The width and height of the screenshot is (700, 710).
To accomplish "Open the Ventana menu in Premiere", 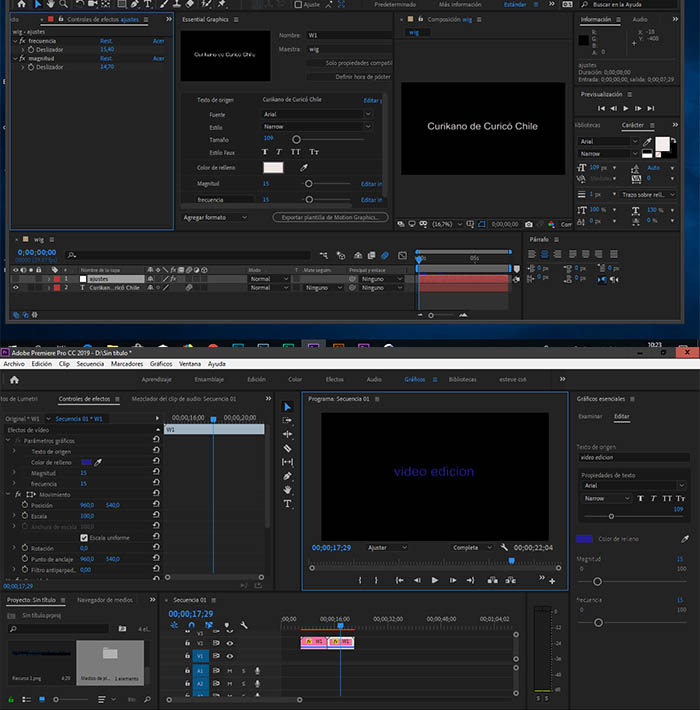I will tap(190, 364).
